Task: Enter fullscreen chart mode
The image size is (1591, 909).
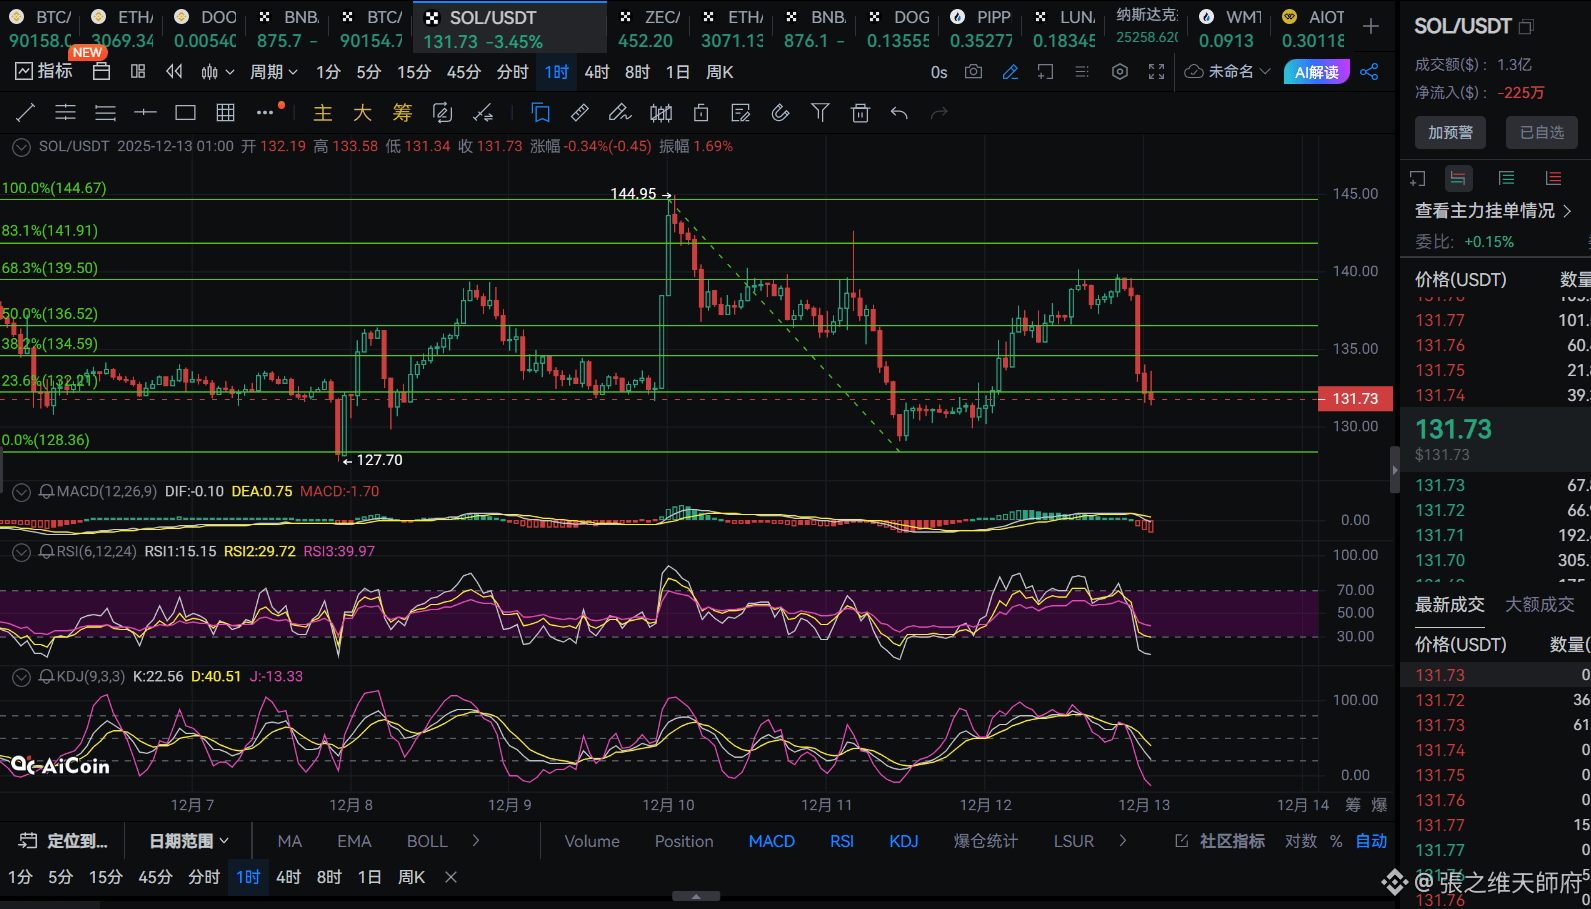Action: coord(1156,72)
